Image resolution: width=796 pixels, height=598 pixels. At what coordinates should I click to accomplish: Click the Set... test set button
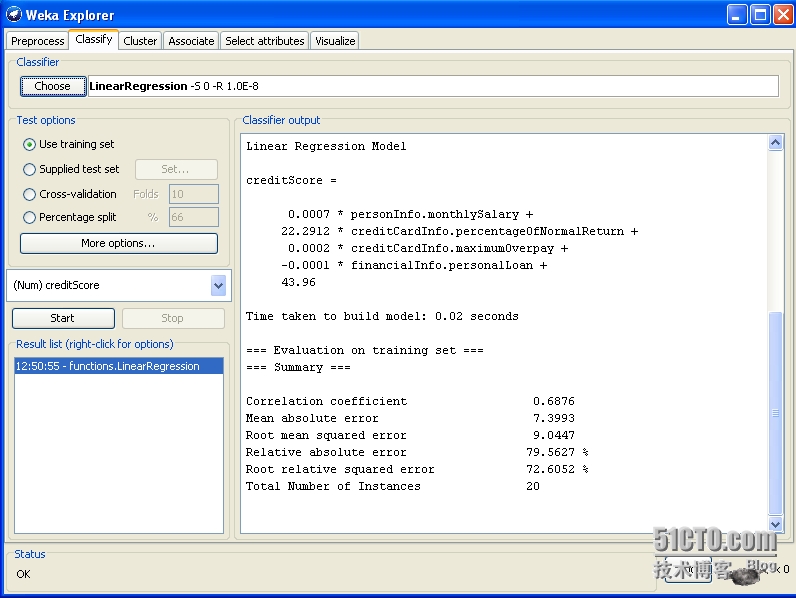[x=176, y=169]
